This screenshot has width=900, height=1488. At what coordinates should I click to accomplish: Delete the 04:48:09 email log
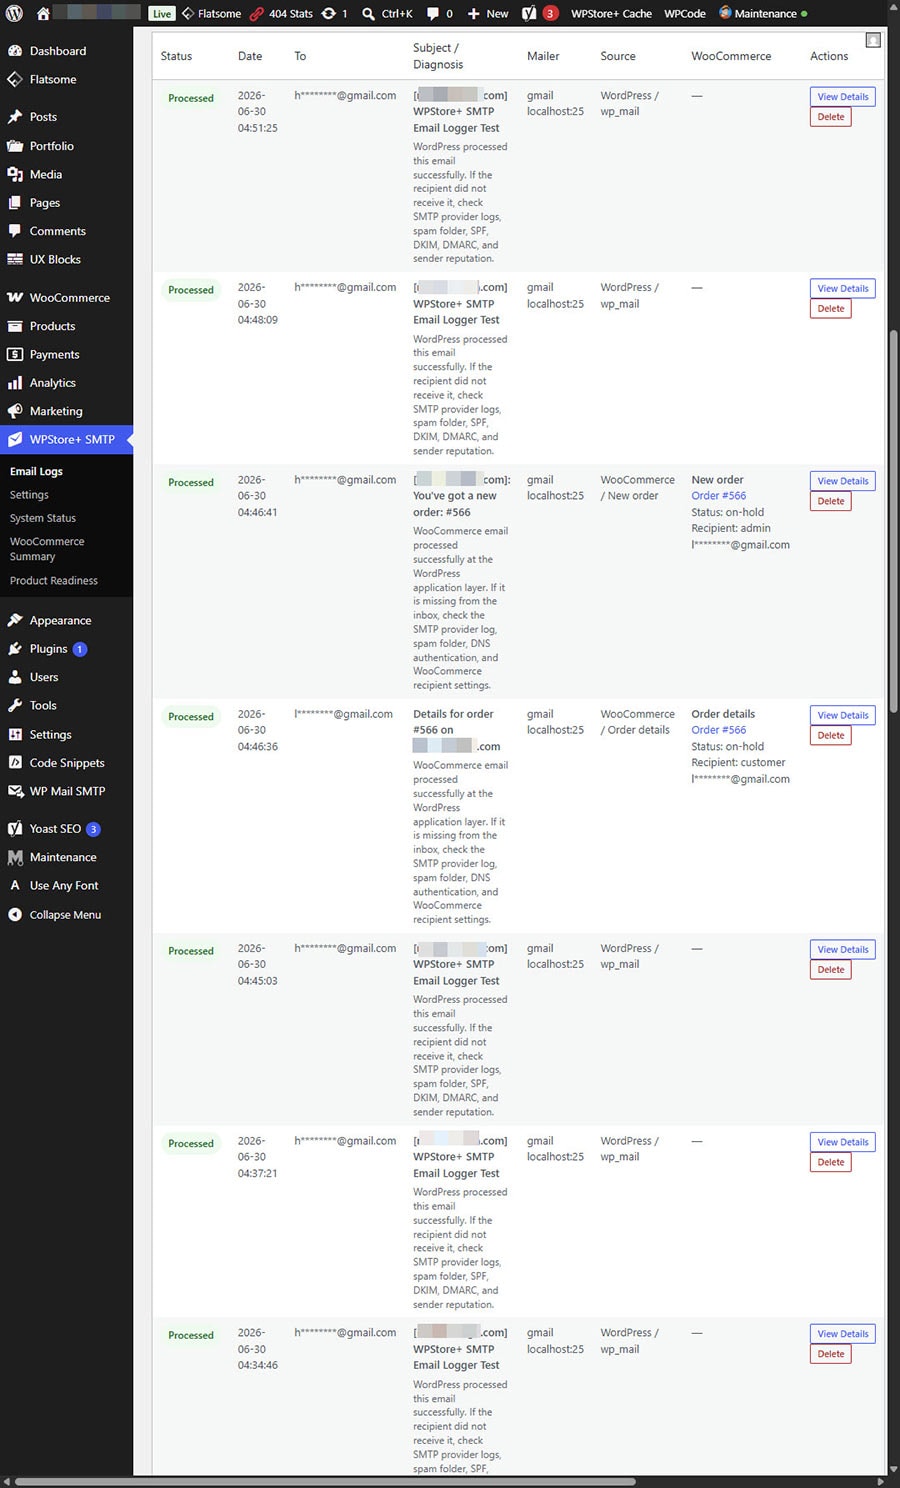[x=831, y=309]
